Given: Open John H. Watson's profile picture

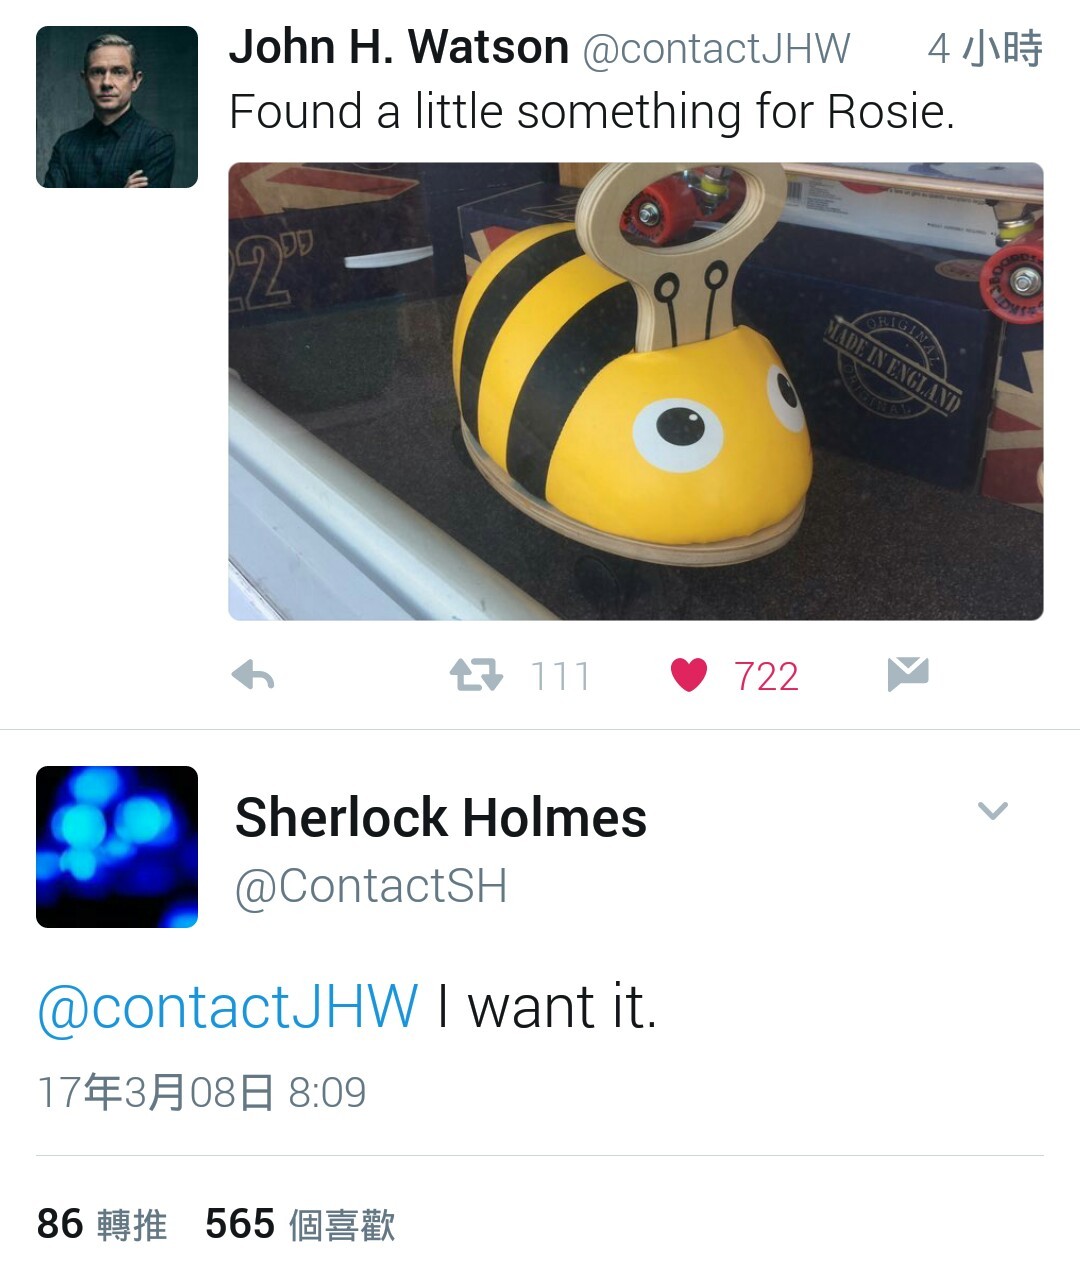Looking at the screenshot, I should (x=117, y=107).
